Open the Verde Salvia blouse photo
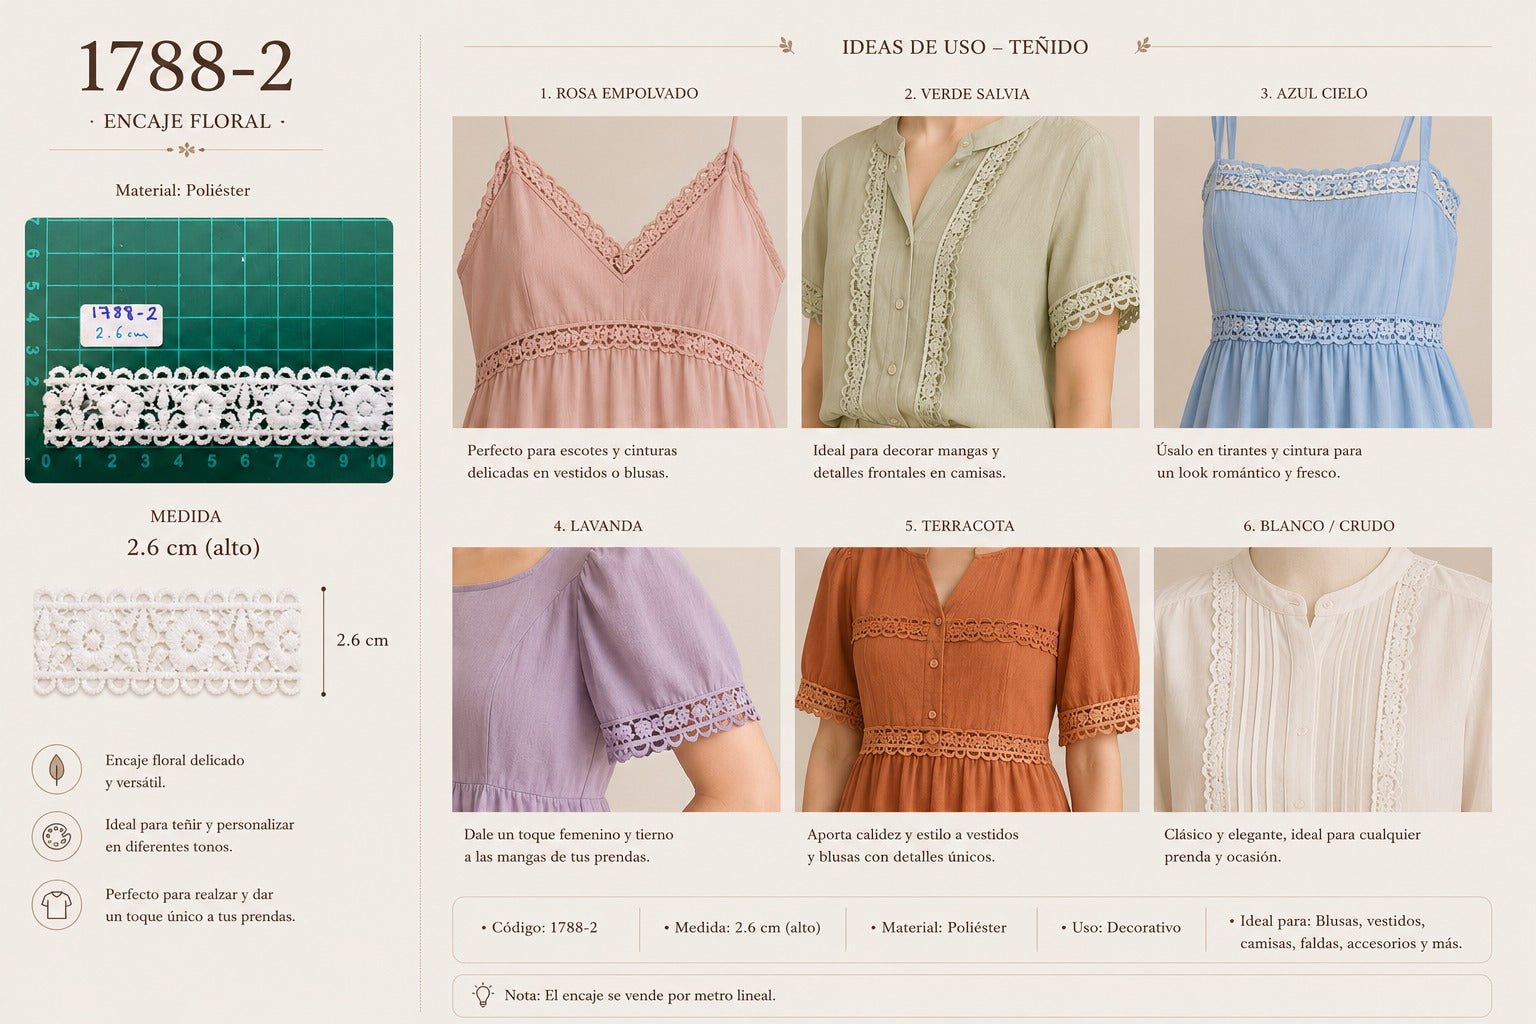The width and height of the screenshot is (1536, 1024). coord(970,272)
